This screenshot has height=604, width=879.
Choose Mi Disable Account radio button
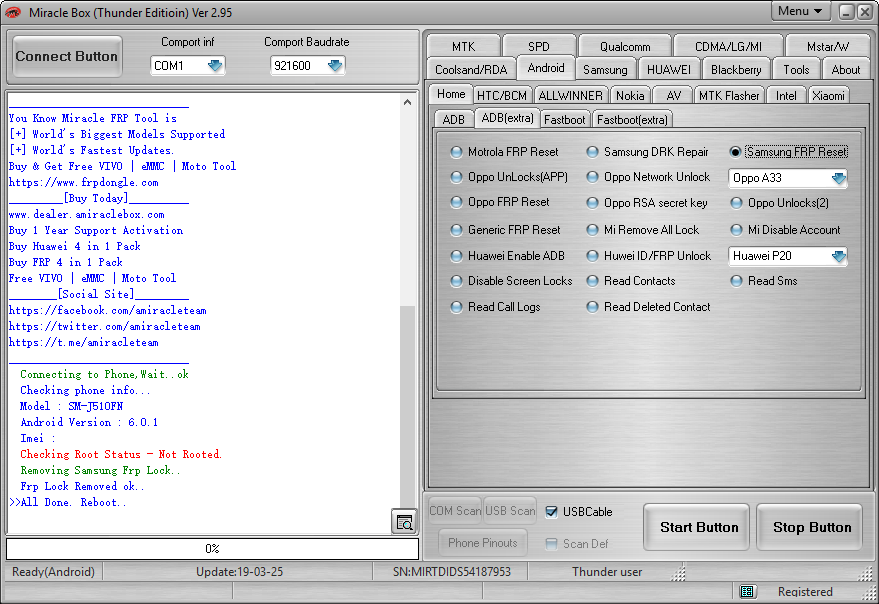(x=785, y=230)
